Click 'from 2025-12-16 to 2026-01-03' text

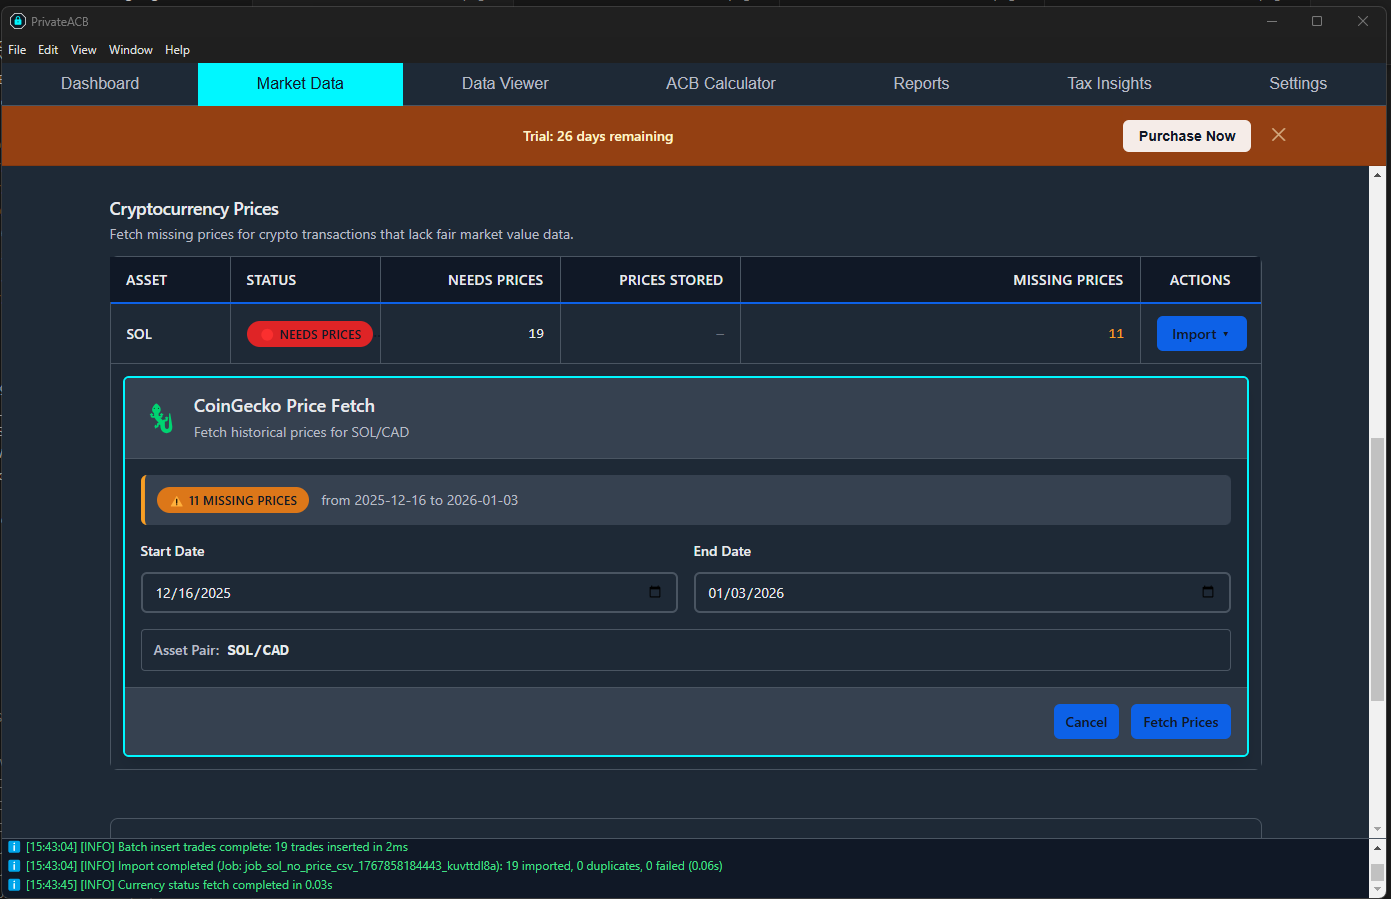(x=420, y=500)
